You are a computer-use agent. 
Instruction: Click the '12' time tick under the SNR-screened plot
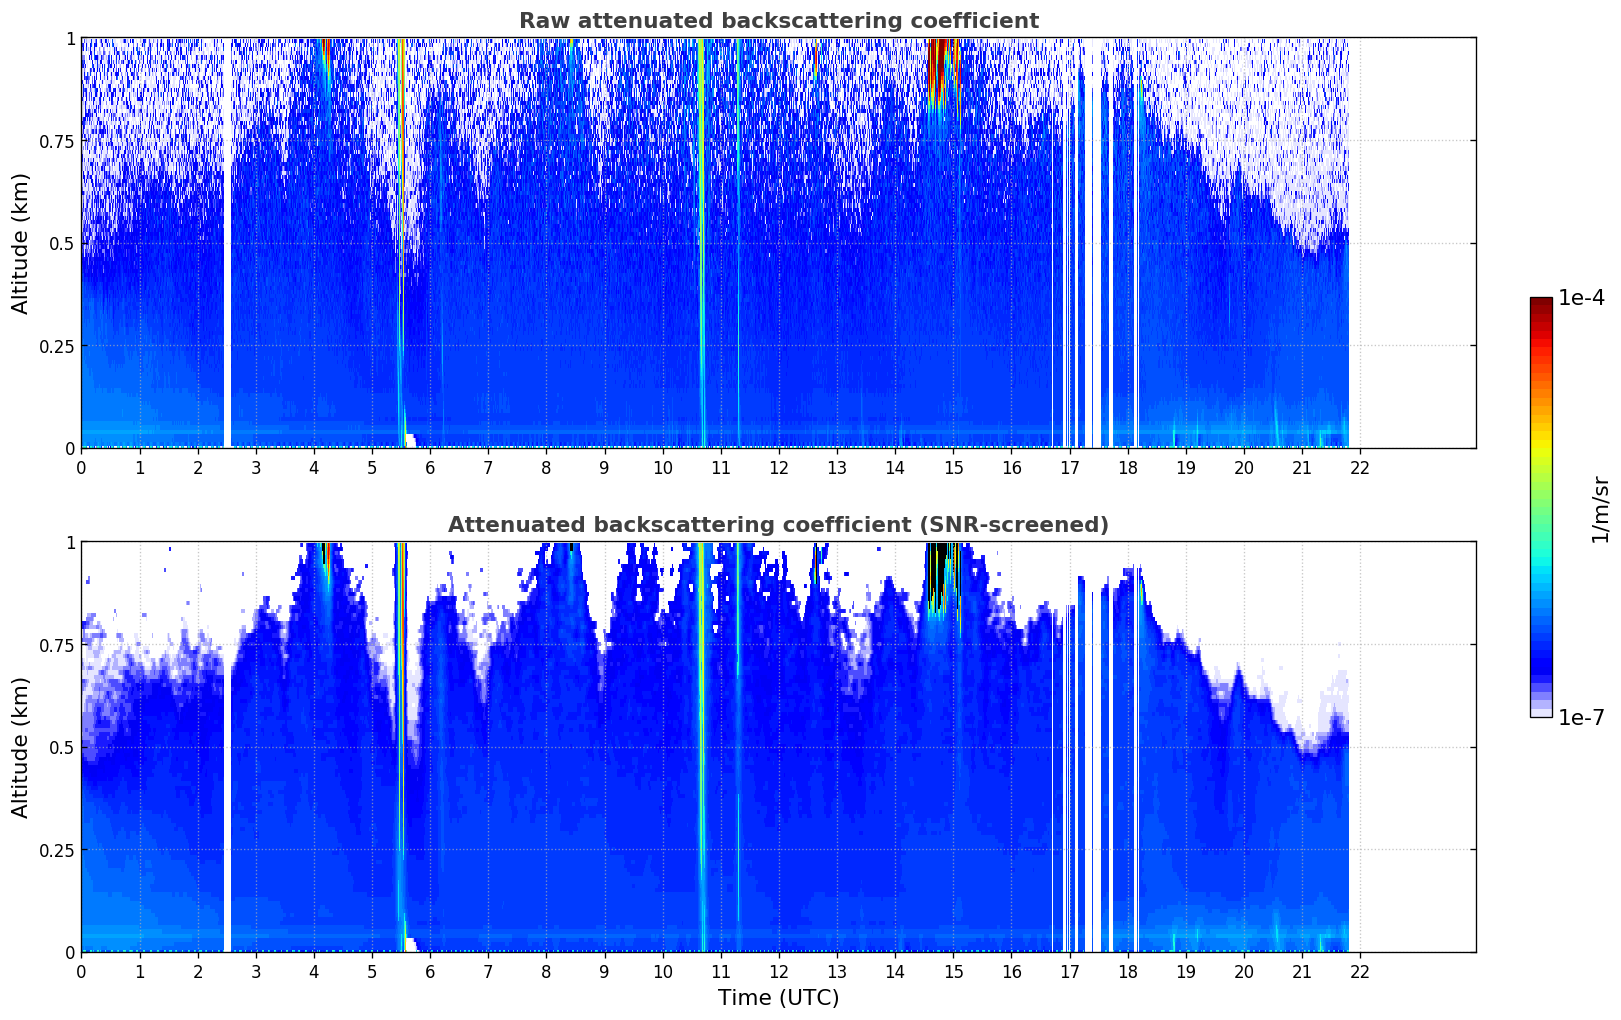(779, 971)
